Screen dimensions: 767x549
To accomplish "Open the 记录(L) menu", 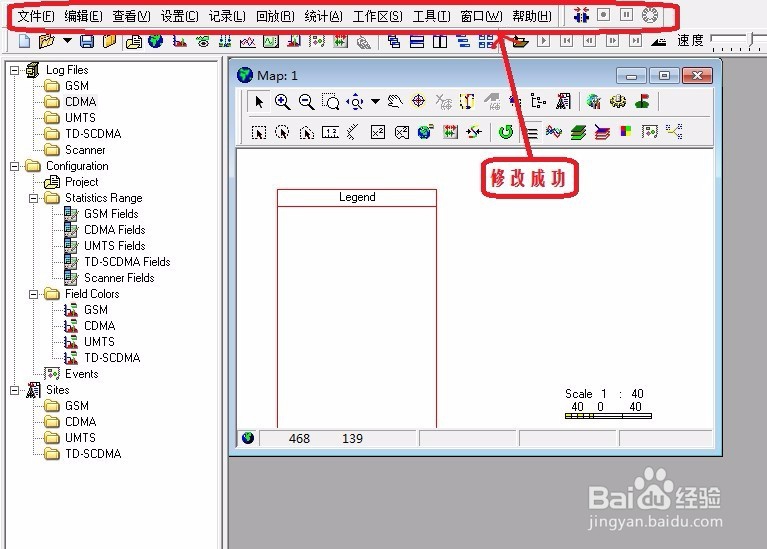I will 227,16.
